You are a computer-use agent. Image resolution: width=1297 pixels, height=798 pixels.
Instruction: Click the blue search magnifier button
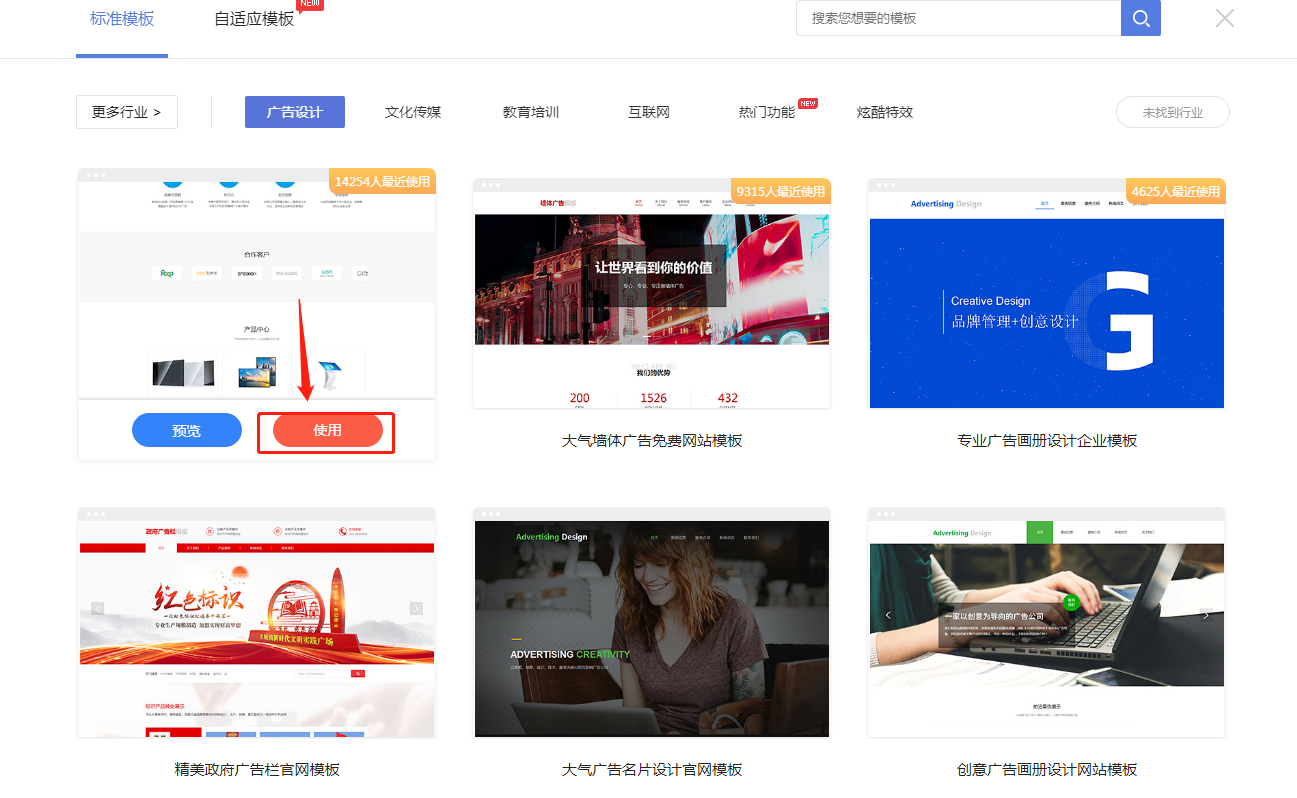pyautogui.click(x=1141, y=18)
